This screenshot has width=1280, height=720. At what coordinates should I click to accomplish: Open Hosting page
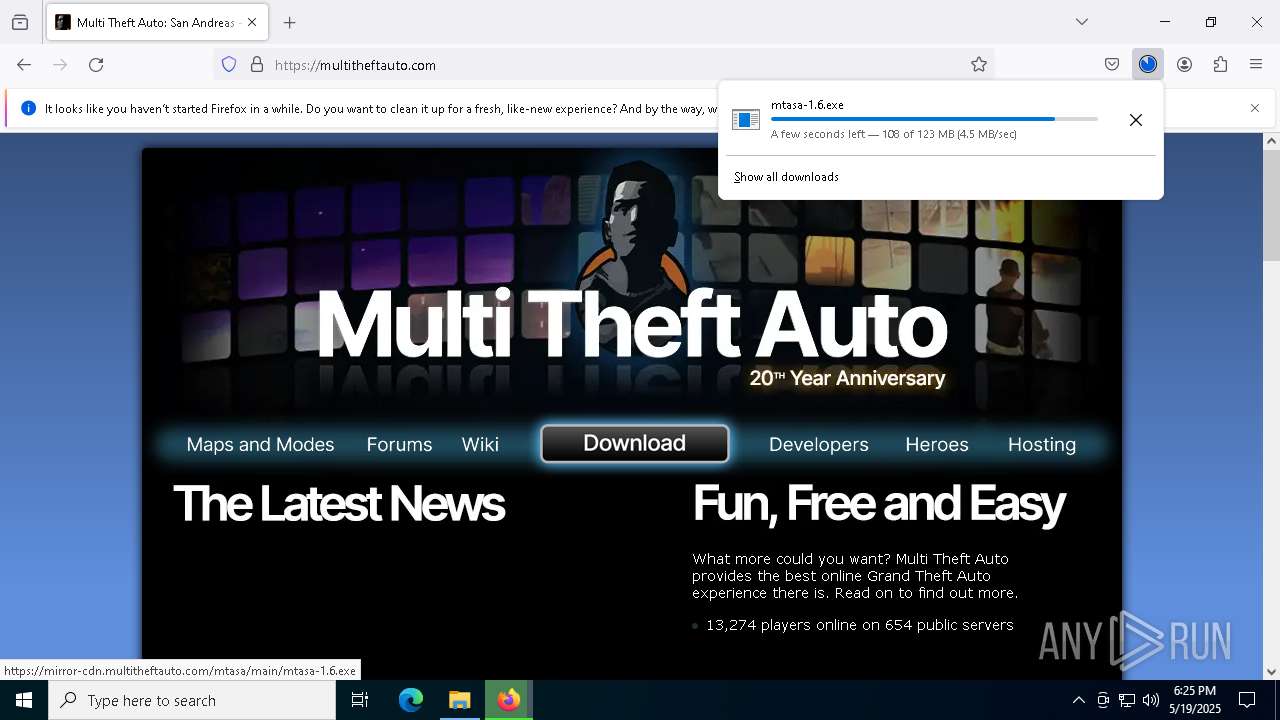point(1042,444)
